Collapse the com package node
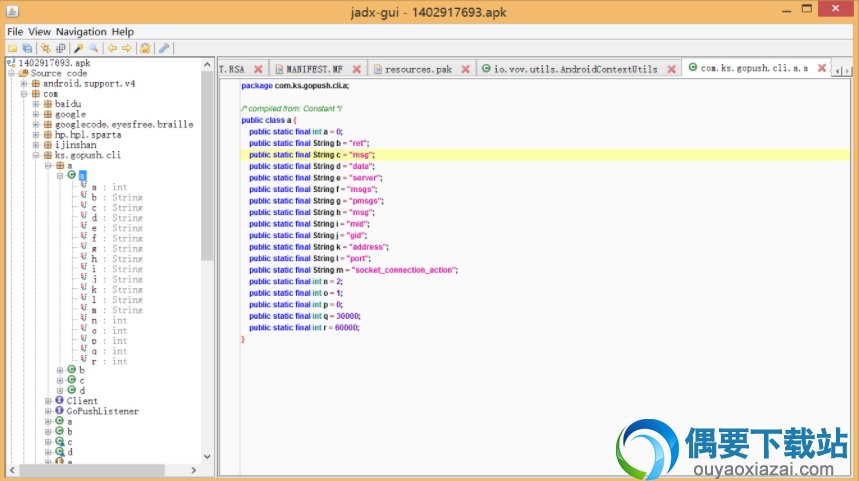The height and width of the screenshot is (481, 859). point(24,94)
